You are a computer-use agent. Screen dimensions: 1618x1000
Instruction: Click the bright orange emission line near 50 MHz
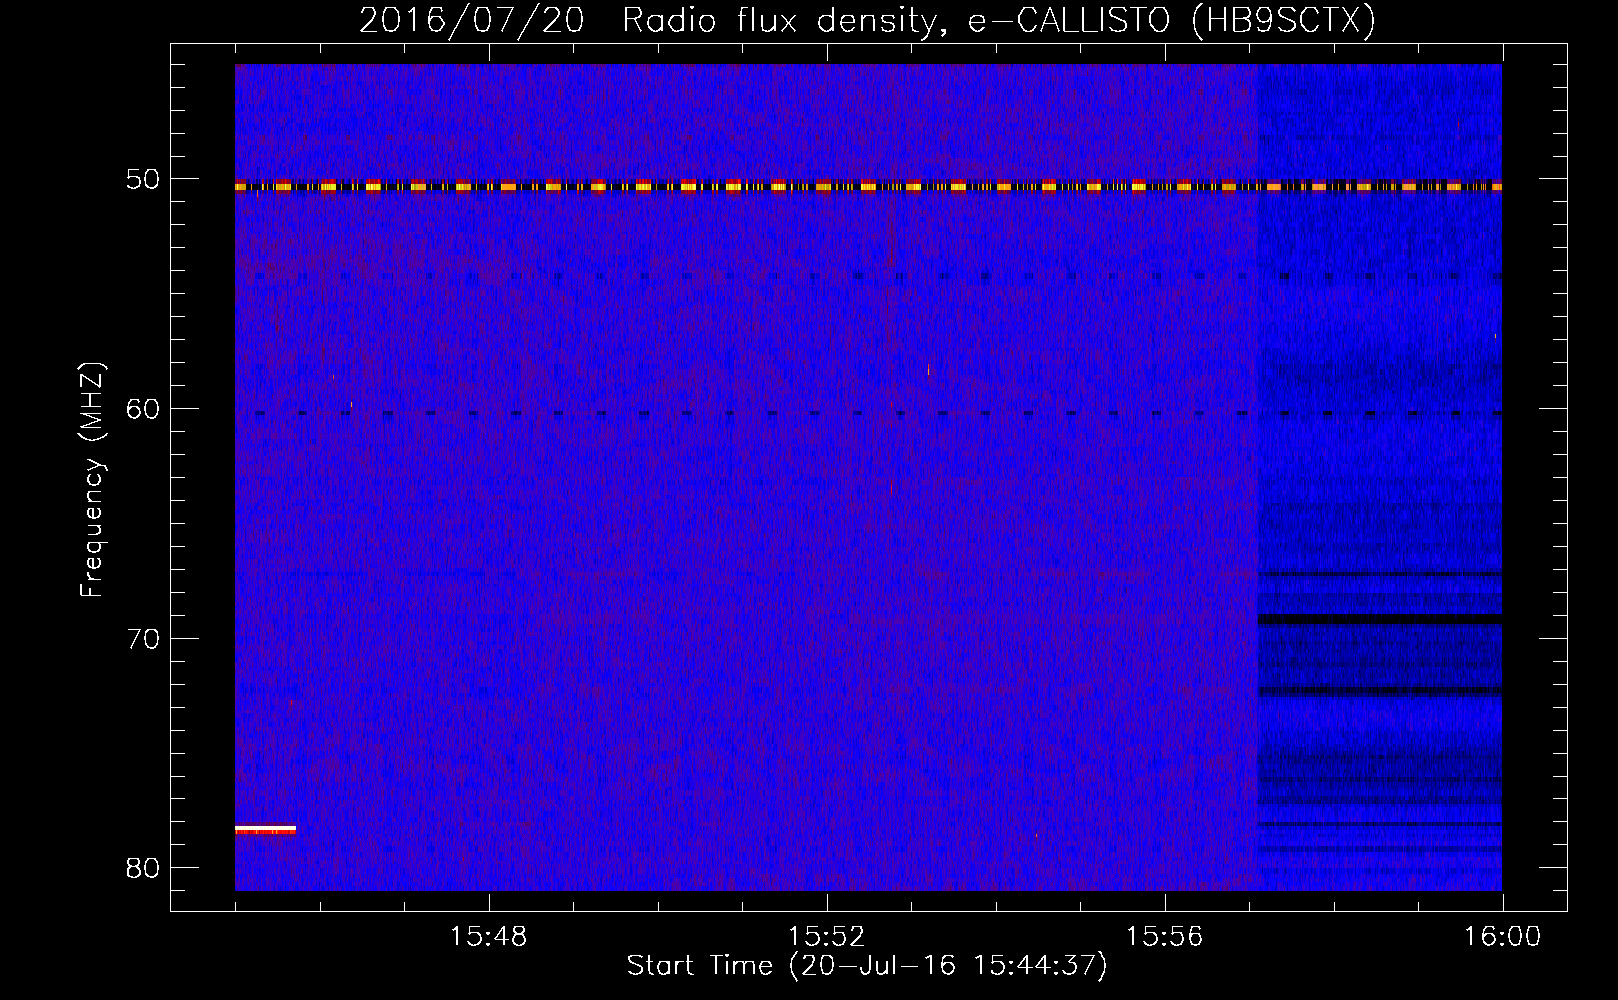[x=868, y=186]
